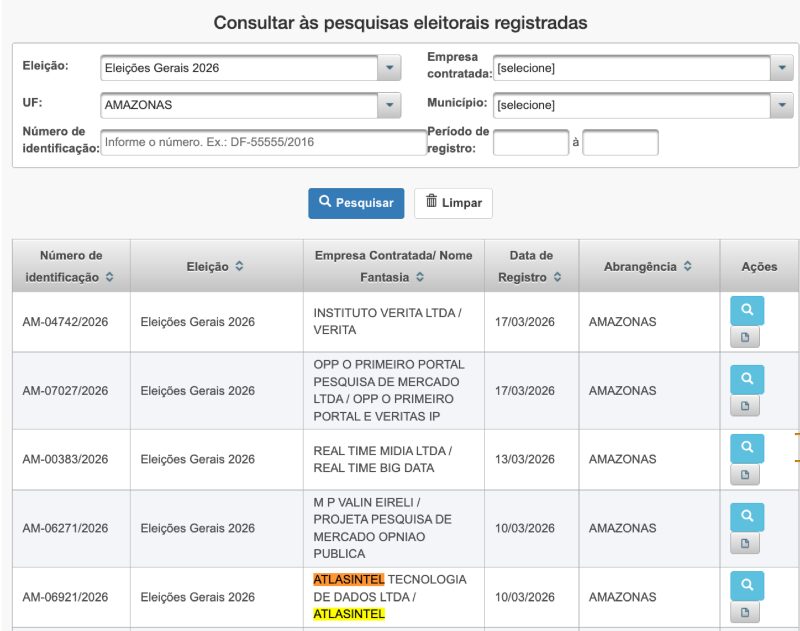Viewport: 800px width, 631px height.
Task: Open document icon for AM-00383/2026 row
Action: [744, 475]
